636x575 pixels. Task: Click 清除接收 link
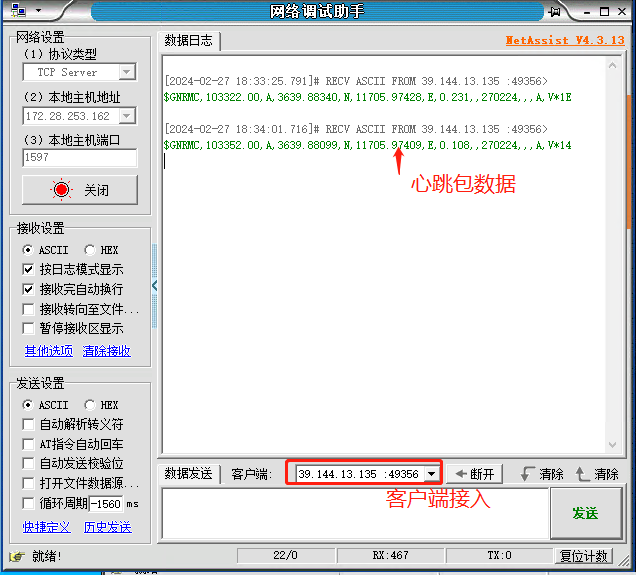point(107,351)
